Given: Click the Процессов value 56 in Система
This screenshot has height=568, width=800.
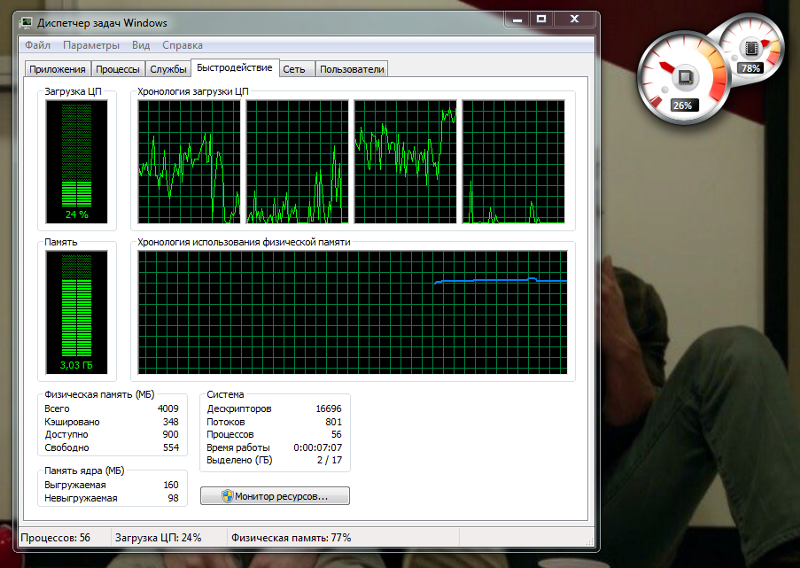Looking at the screenshot, I should [336, 434].
